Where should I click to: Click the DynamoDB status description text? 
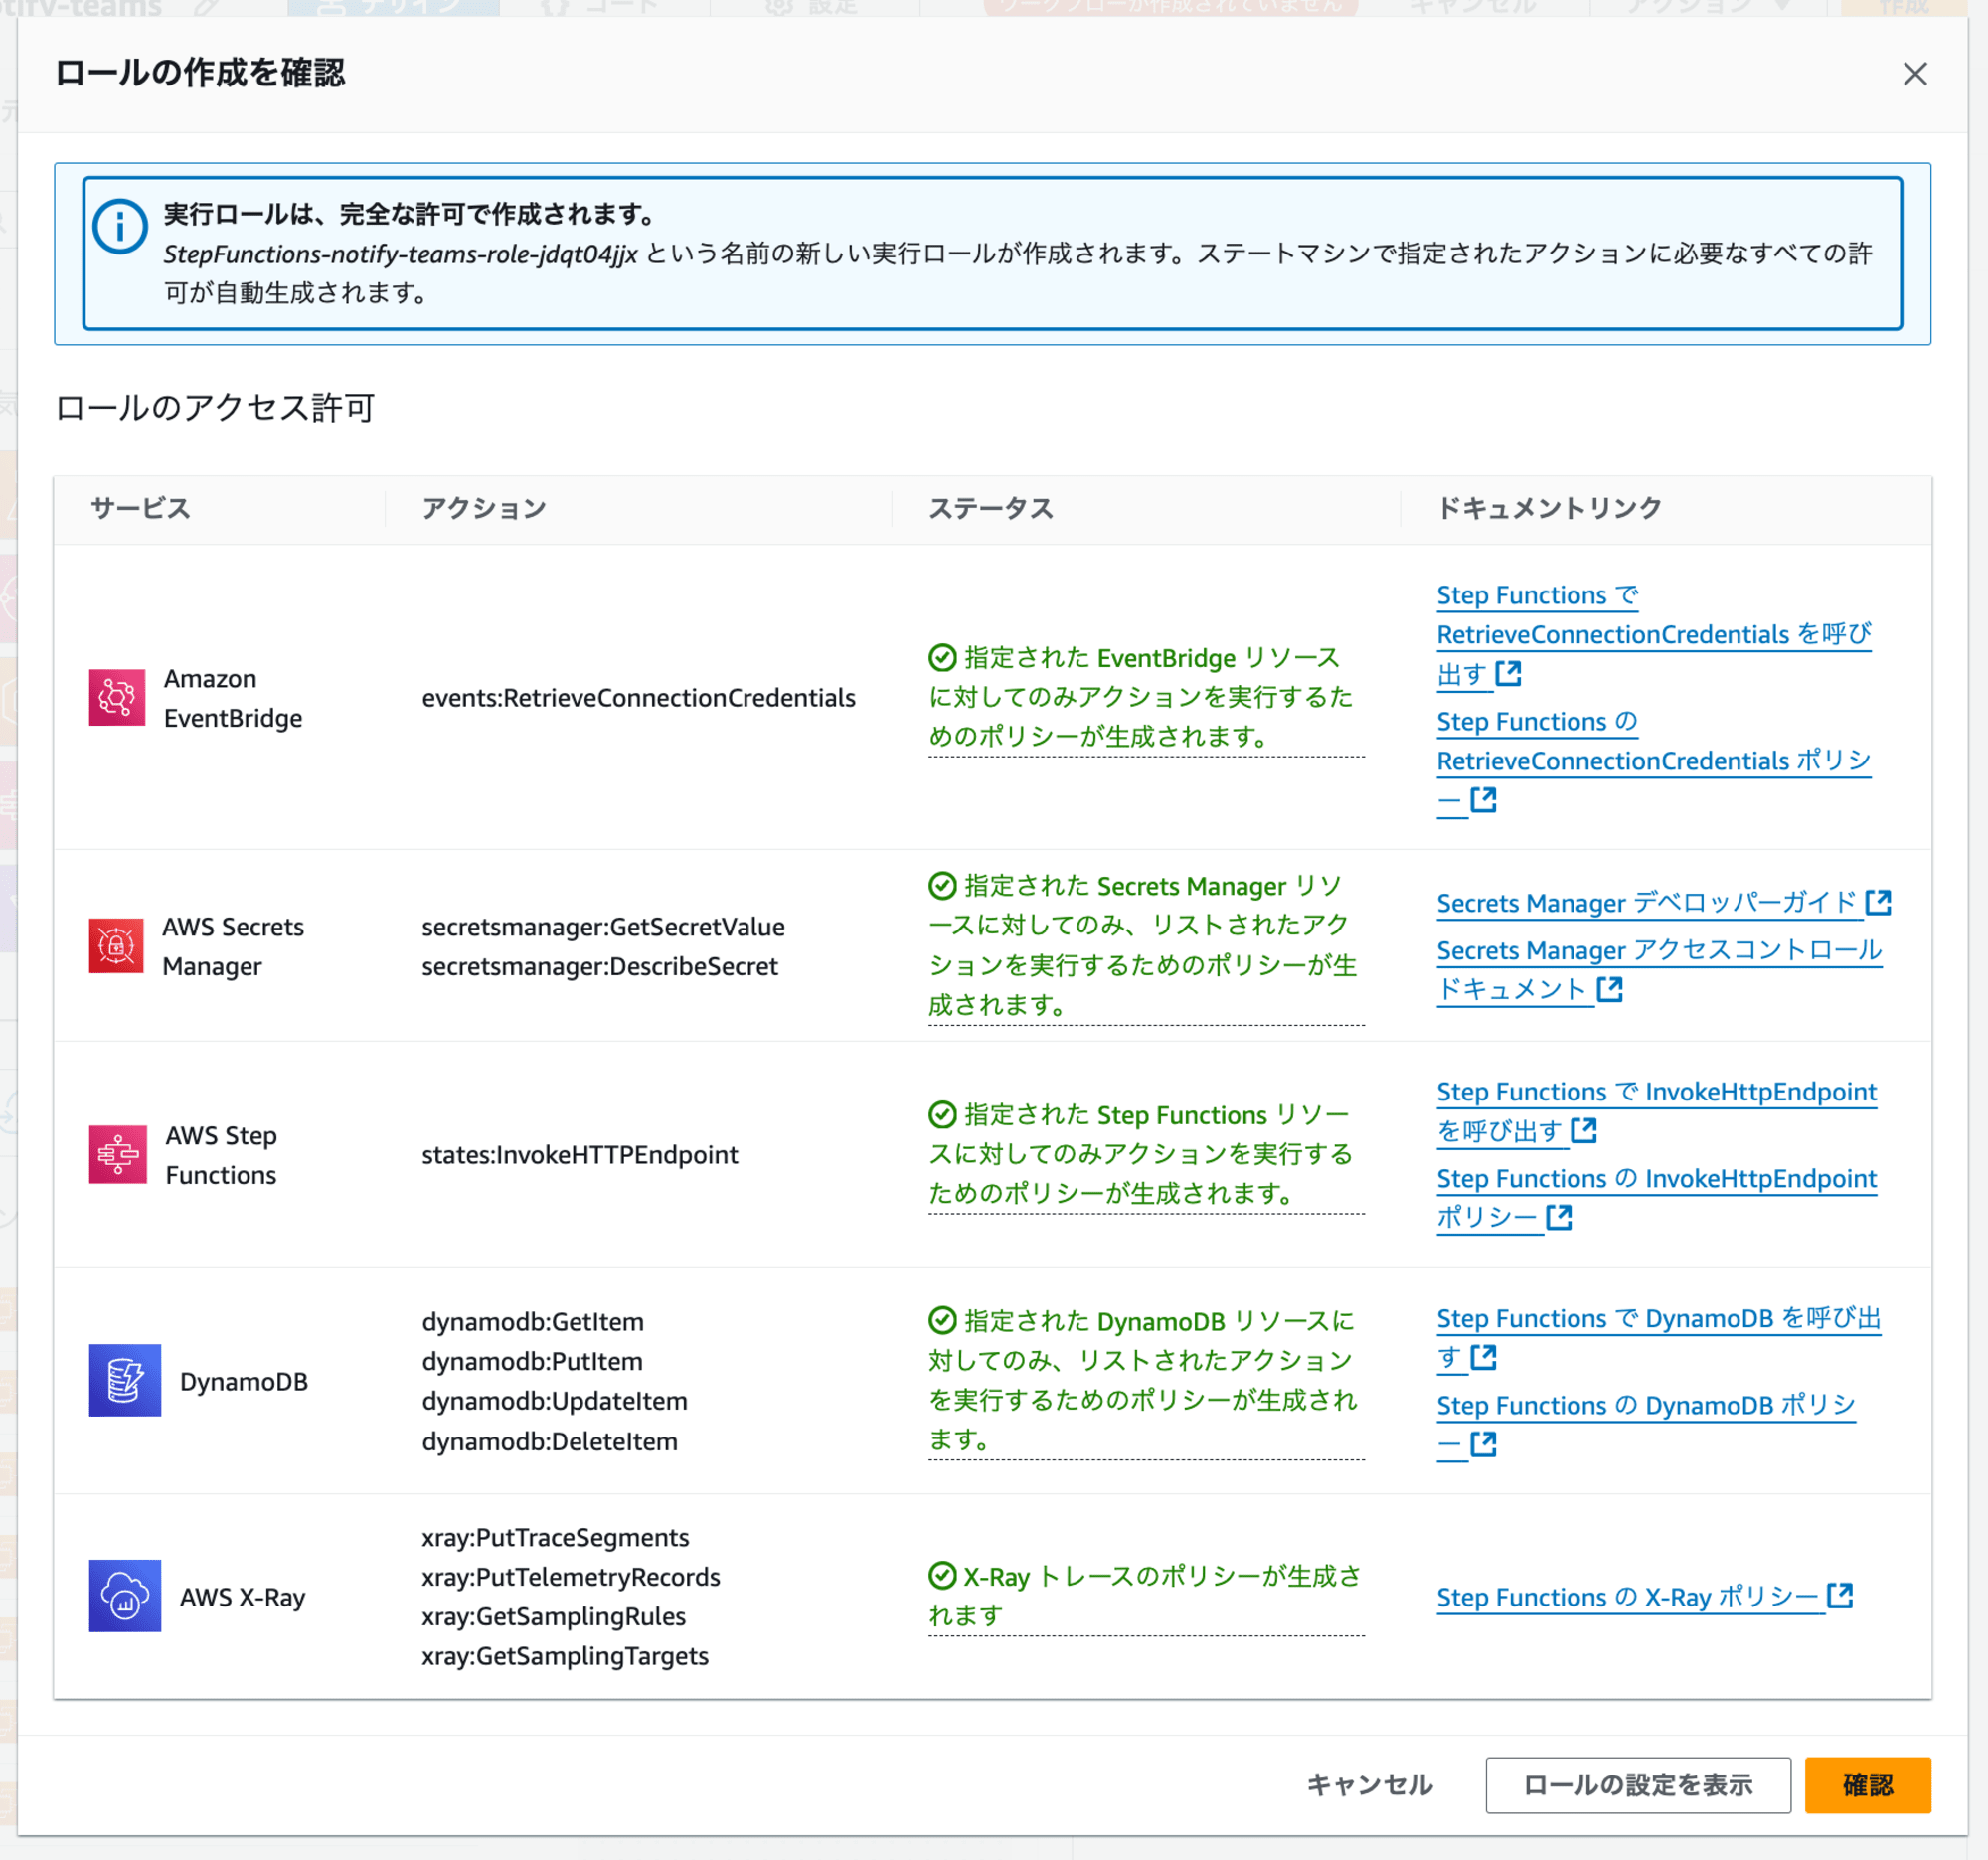tap(1146, 1380)
